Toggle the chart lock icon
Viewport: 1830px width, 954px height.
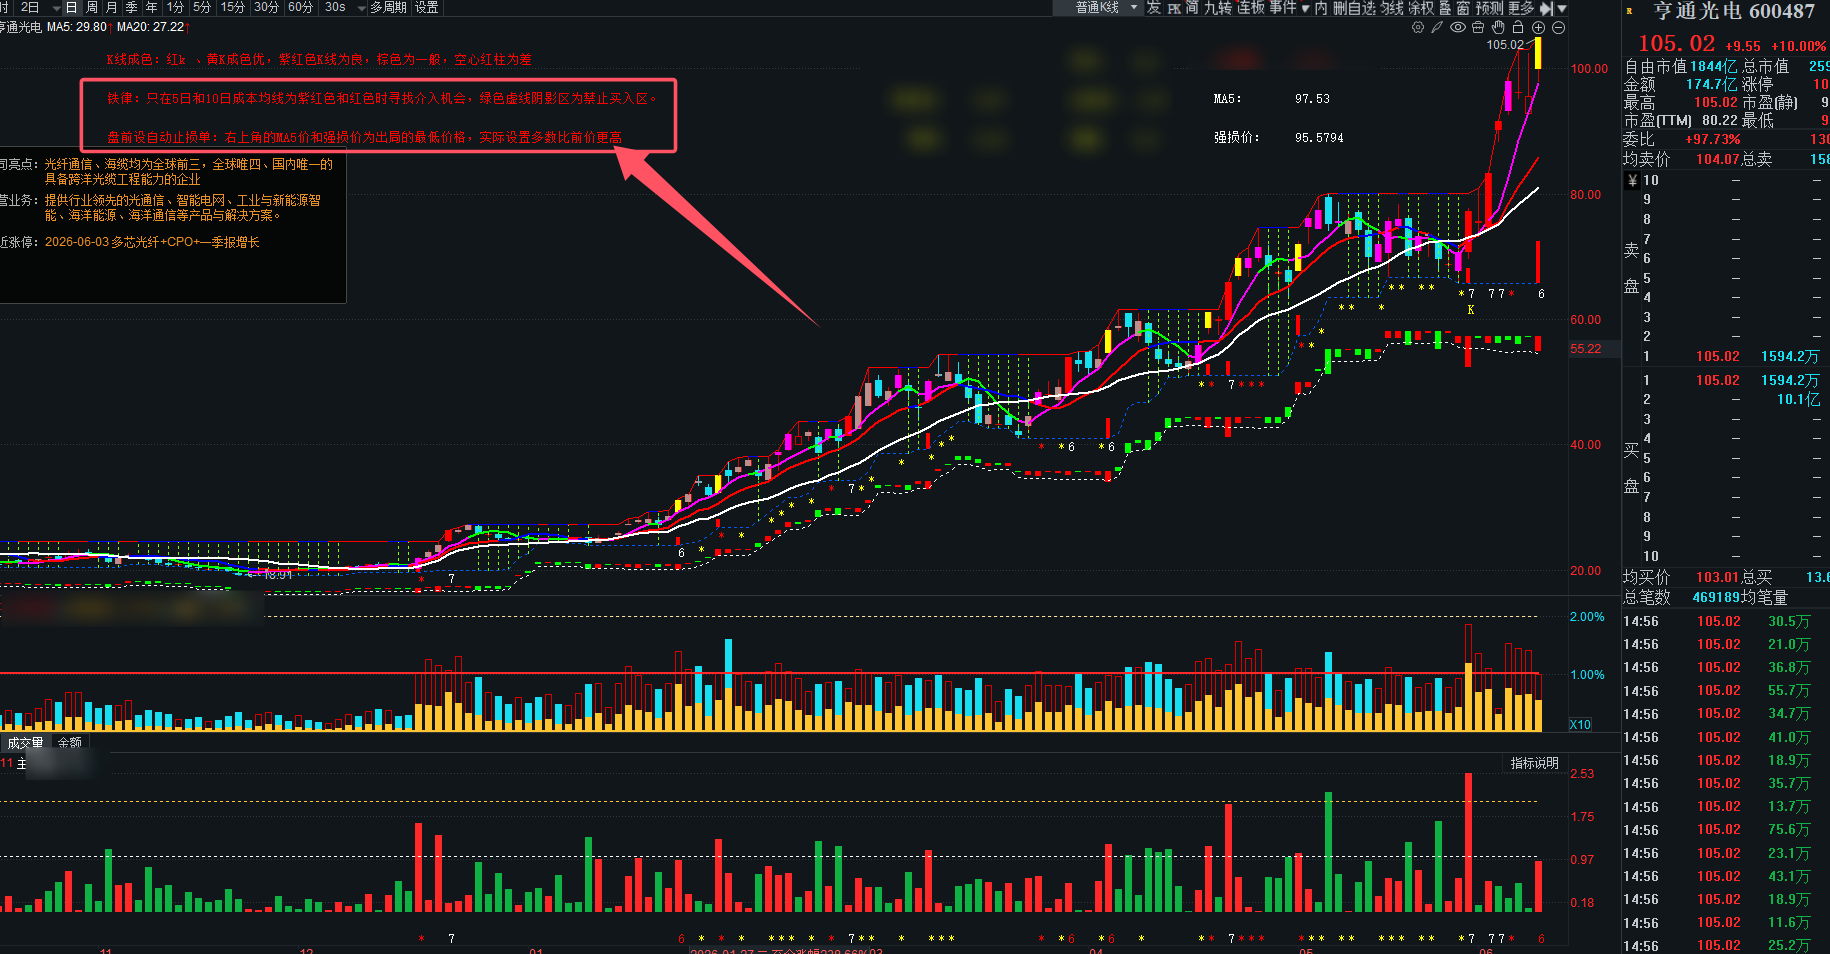click(1518, 28)
